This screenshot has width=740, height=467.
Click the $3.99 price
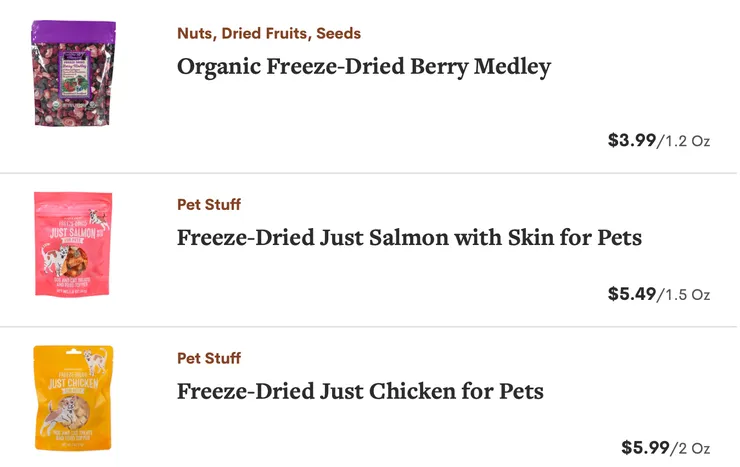pos(631,141)
